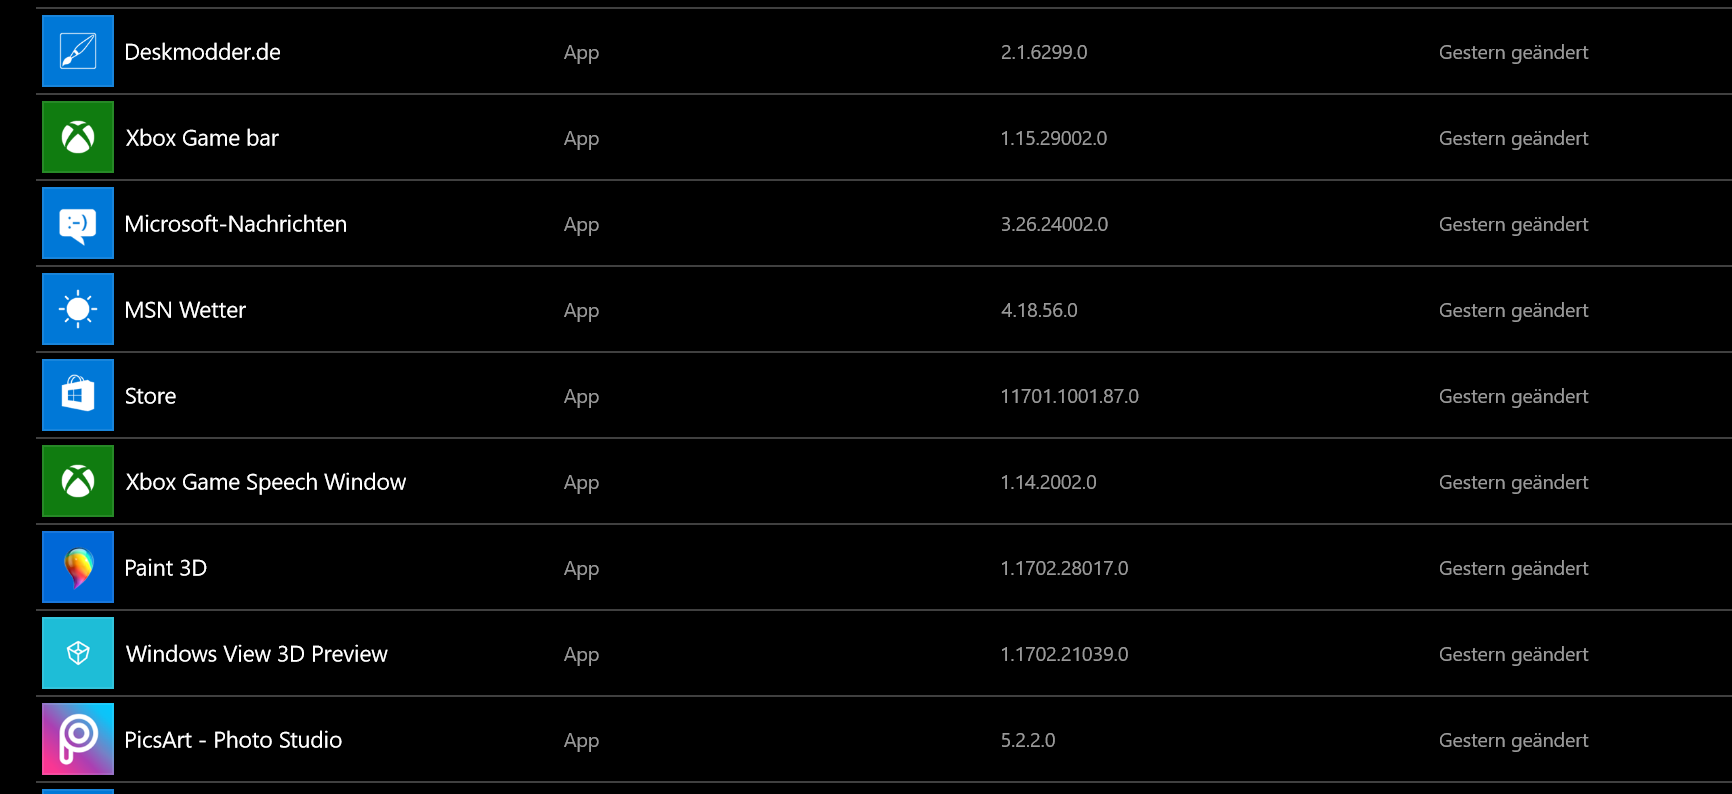Viewport: 1732px width, 794px height.
Task: Click the MSN Wetter sun icon
Action: point(78,309)
